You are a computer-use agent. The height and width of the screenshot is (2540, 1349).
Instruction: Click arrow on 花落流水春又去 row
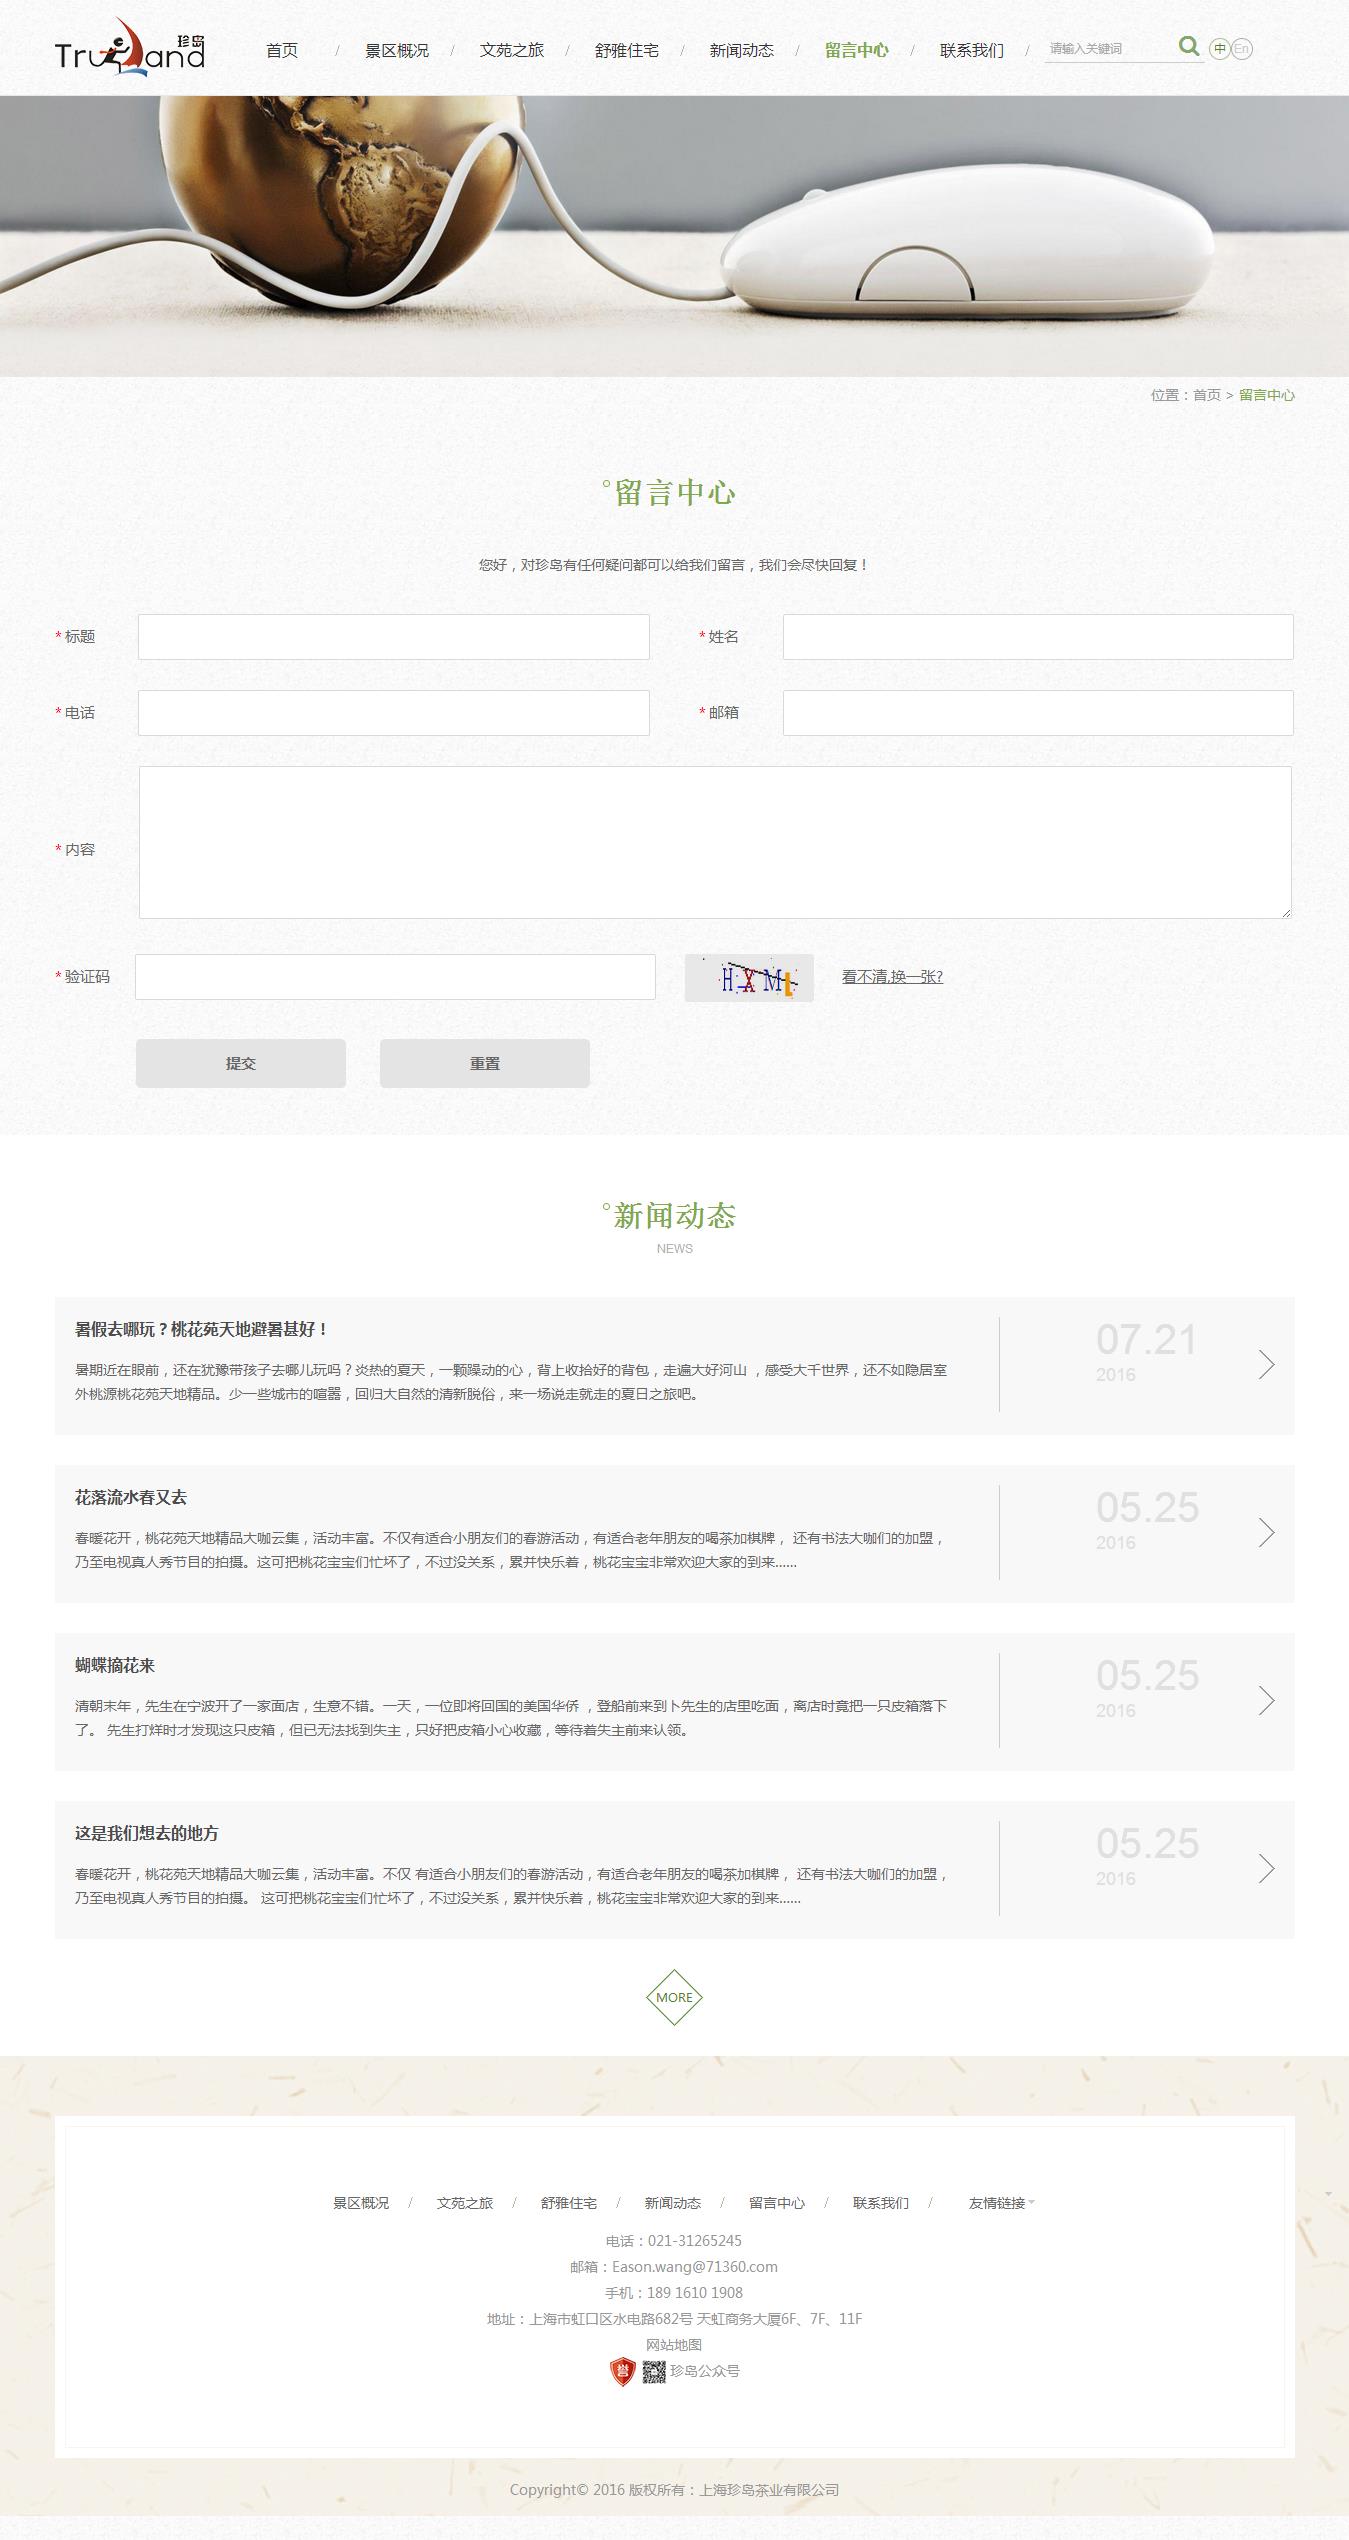[x=1266, y=1532]
